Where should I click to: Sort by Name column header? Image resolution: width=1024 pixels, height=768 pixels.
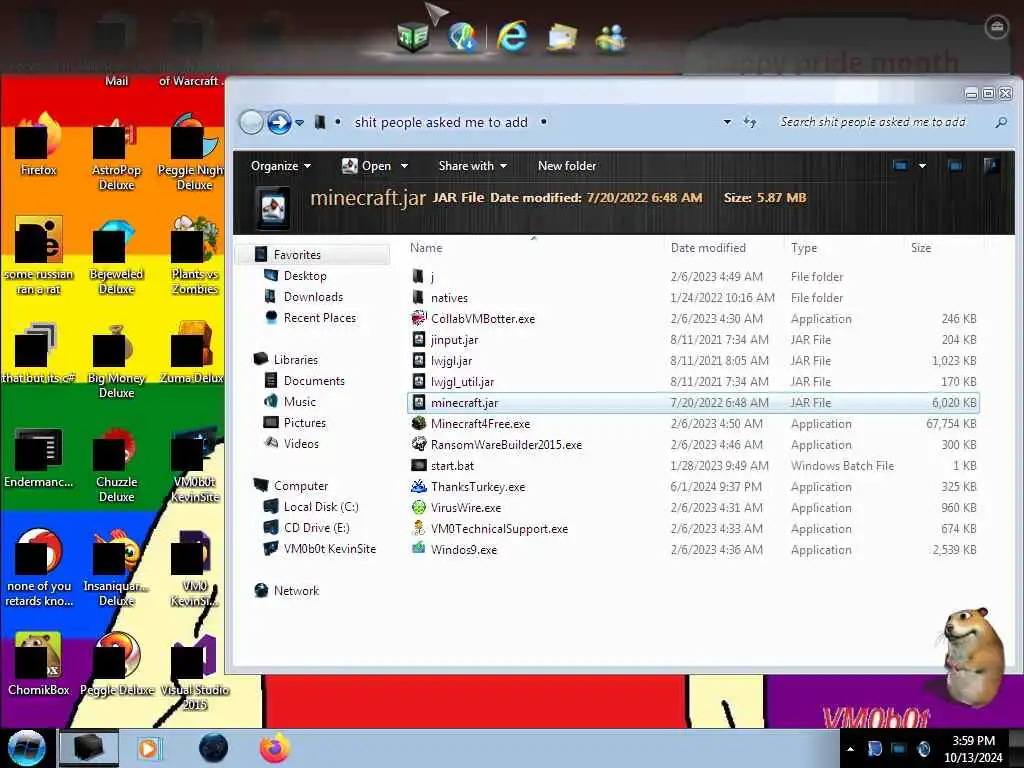(426, 248)
